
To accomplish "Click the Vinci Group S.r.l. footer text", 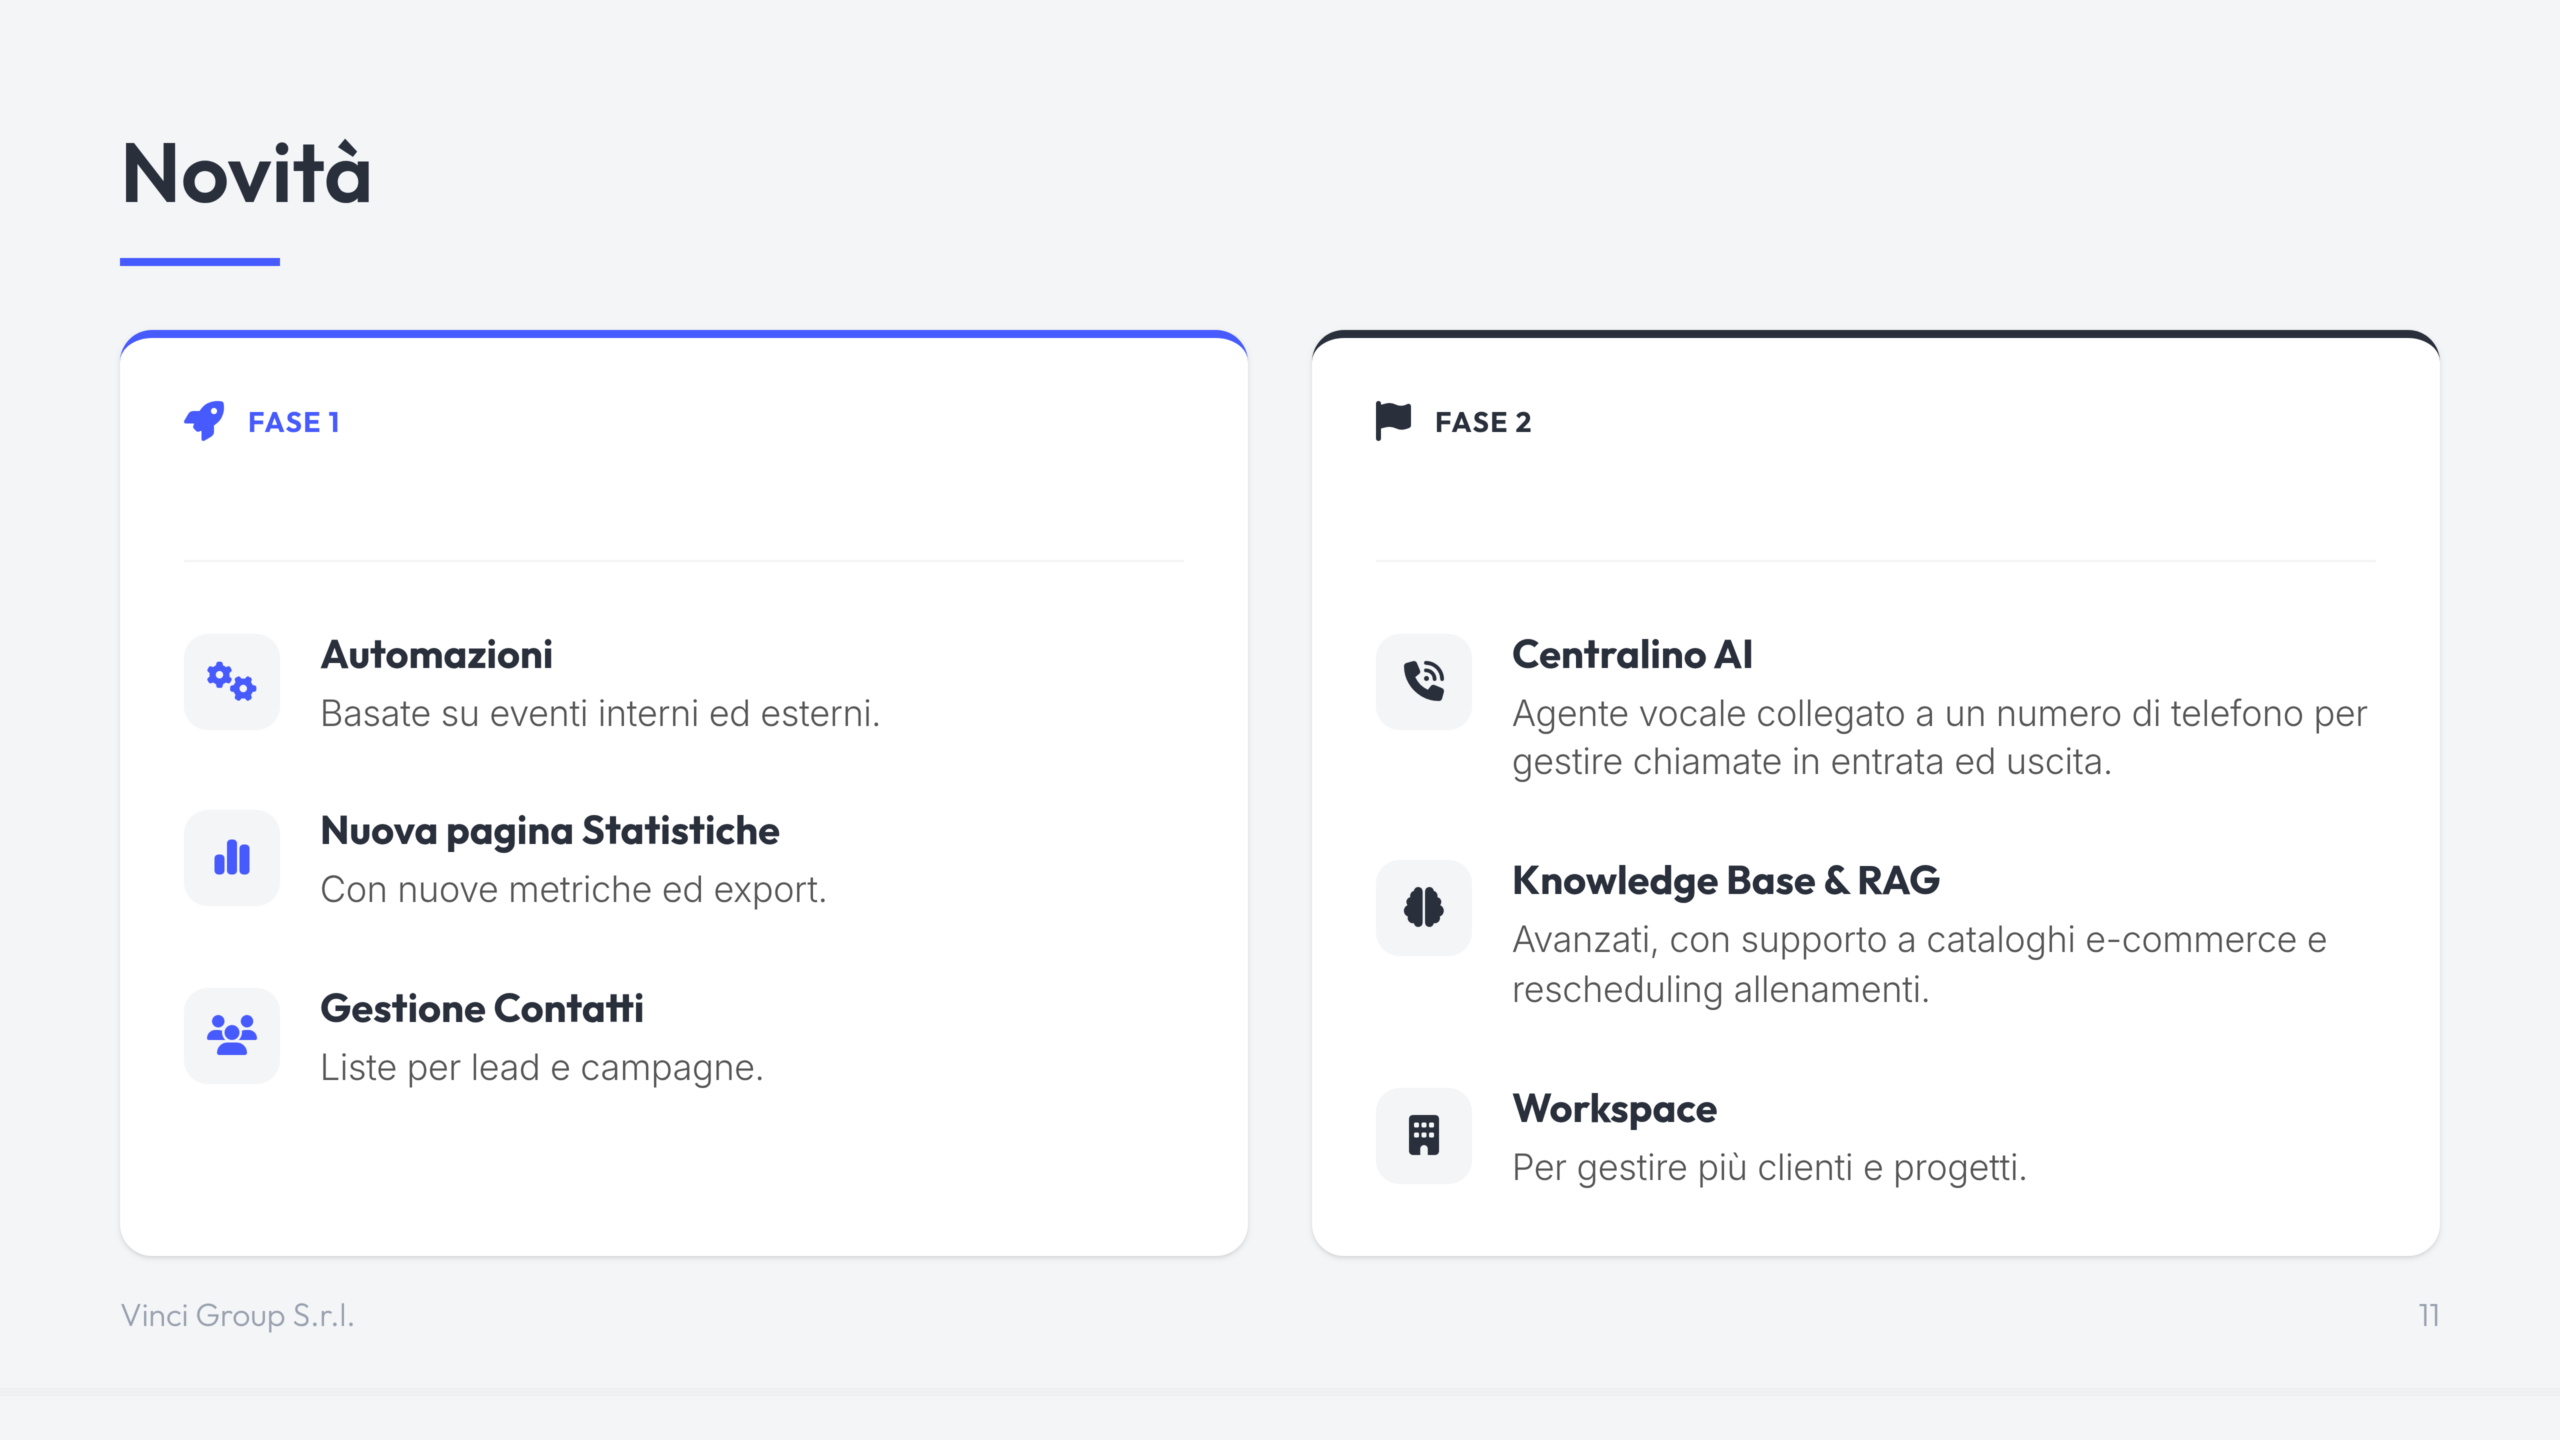I will coord(237,1315).
